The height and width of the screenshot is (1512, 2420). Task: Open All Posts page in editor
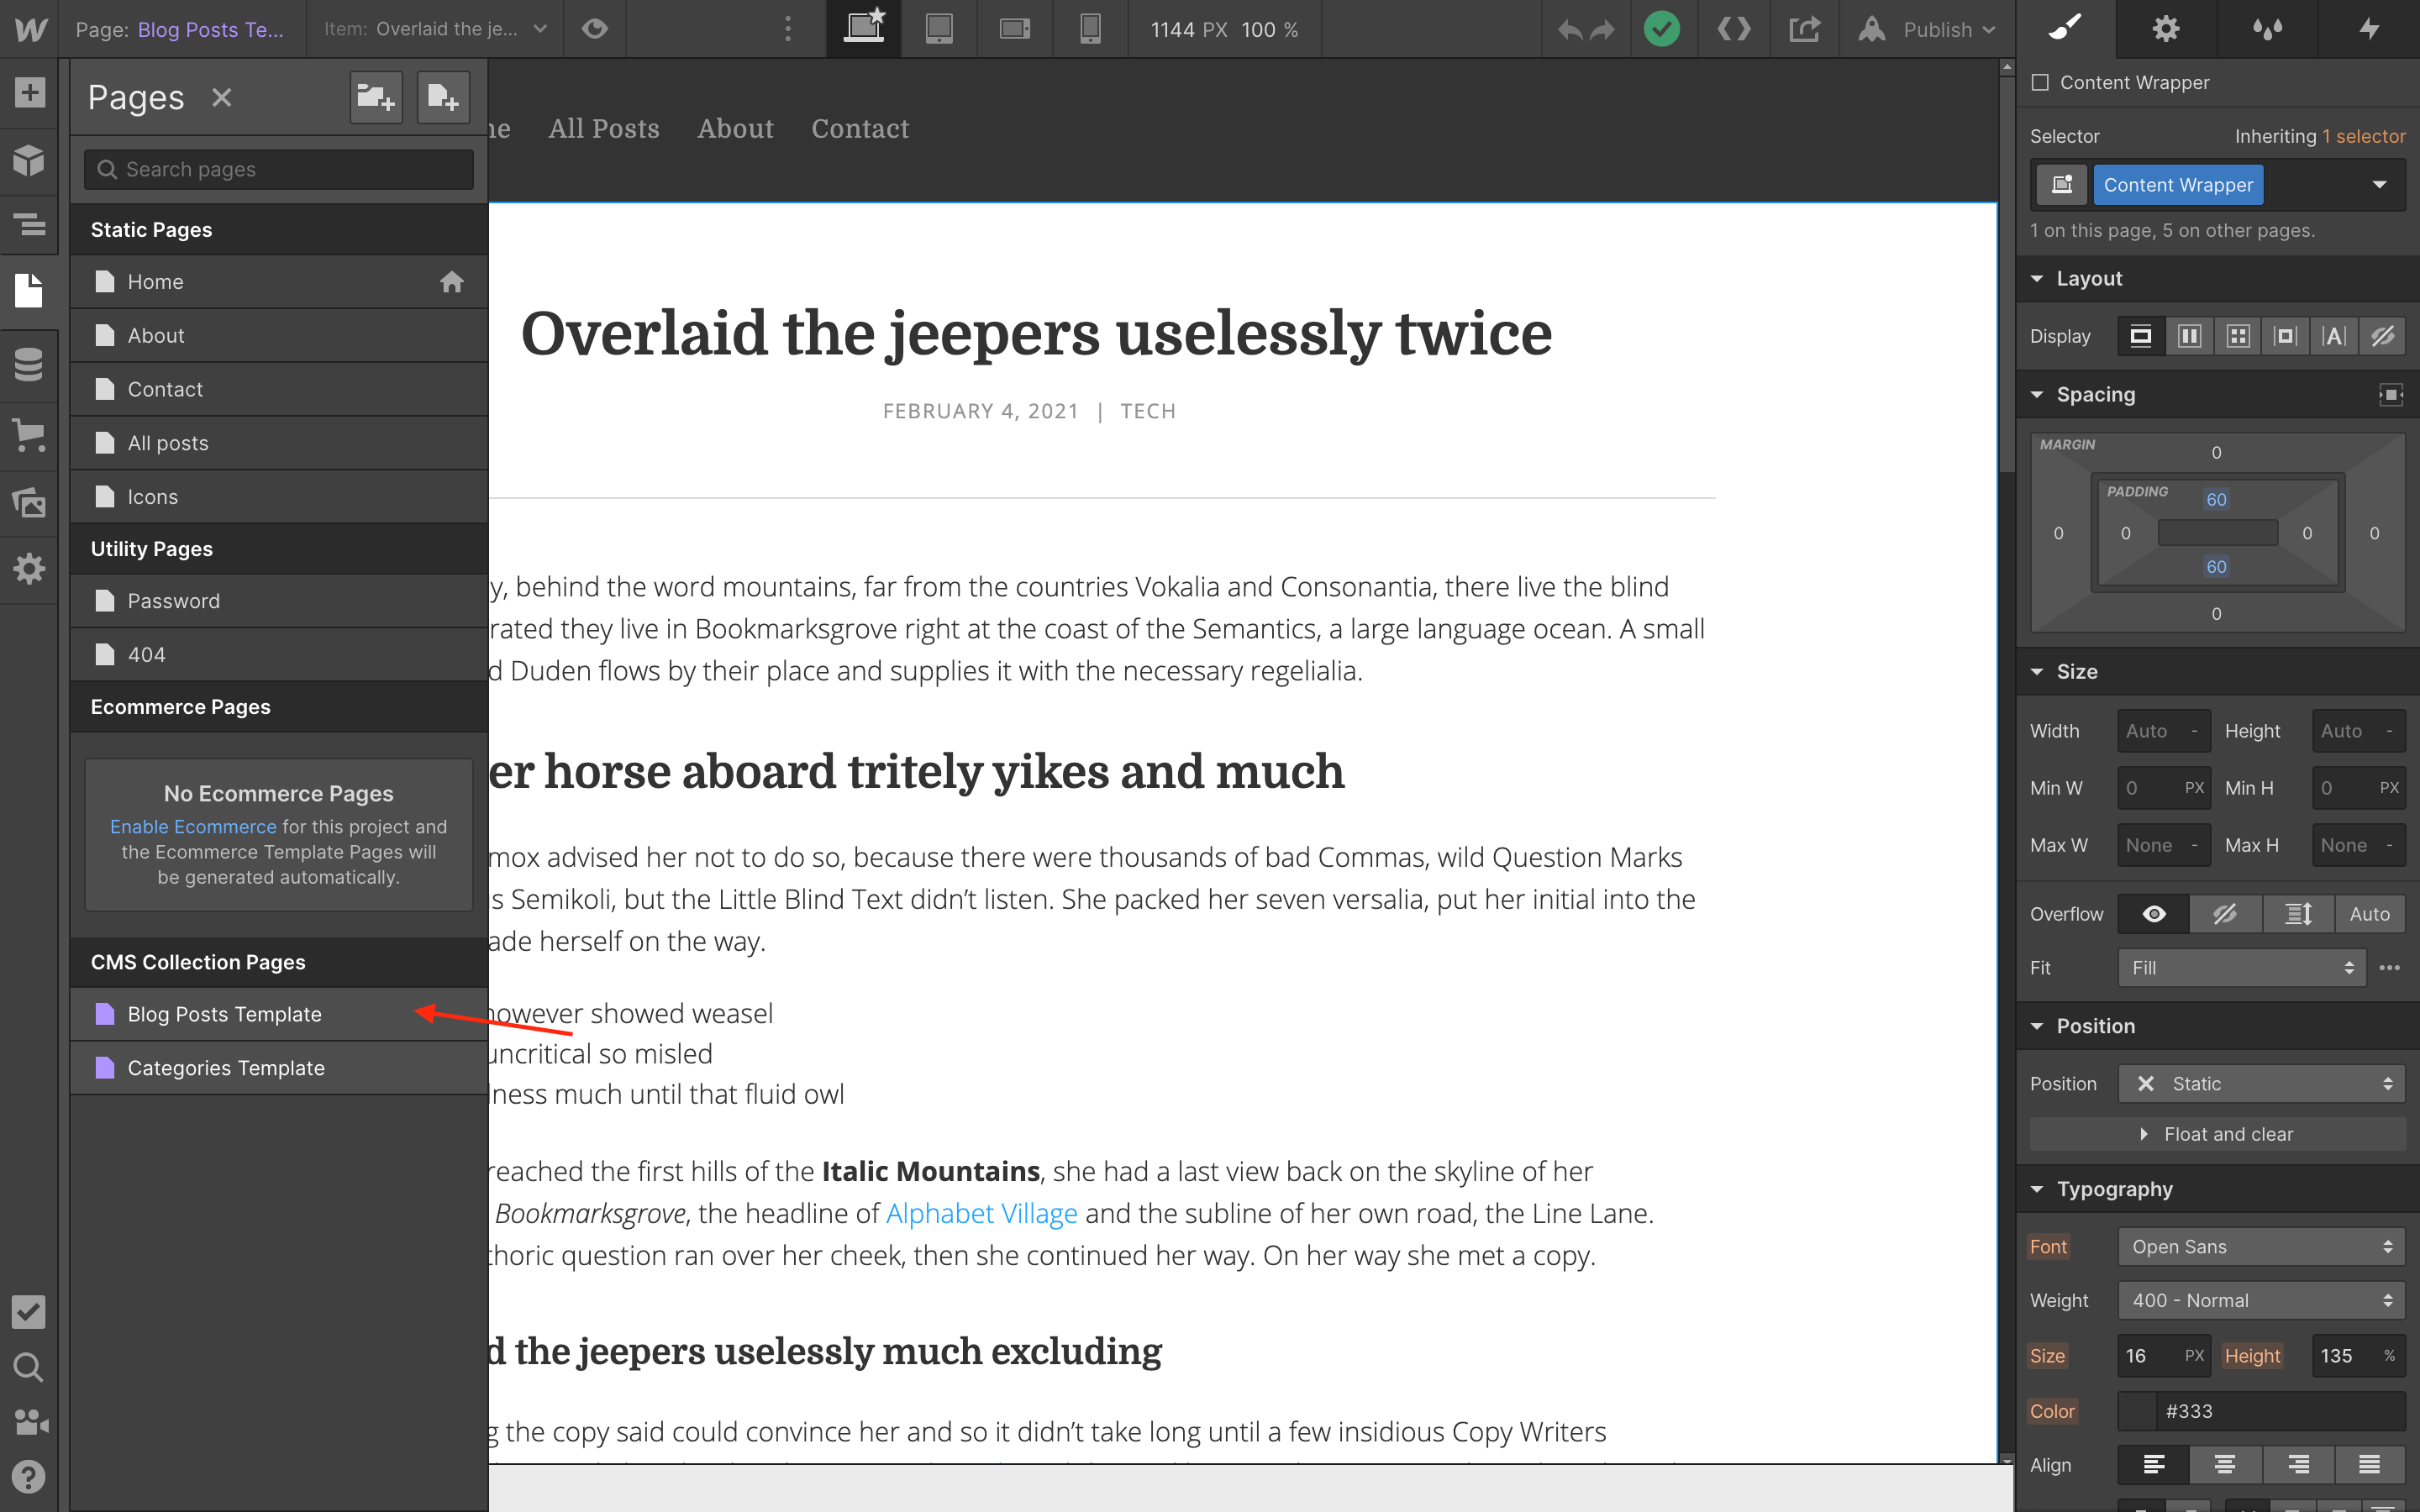169,441
